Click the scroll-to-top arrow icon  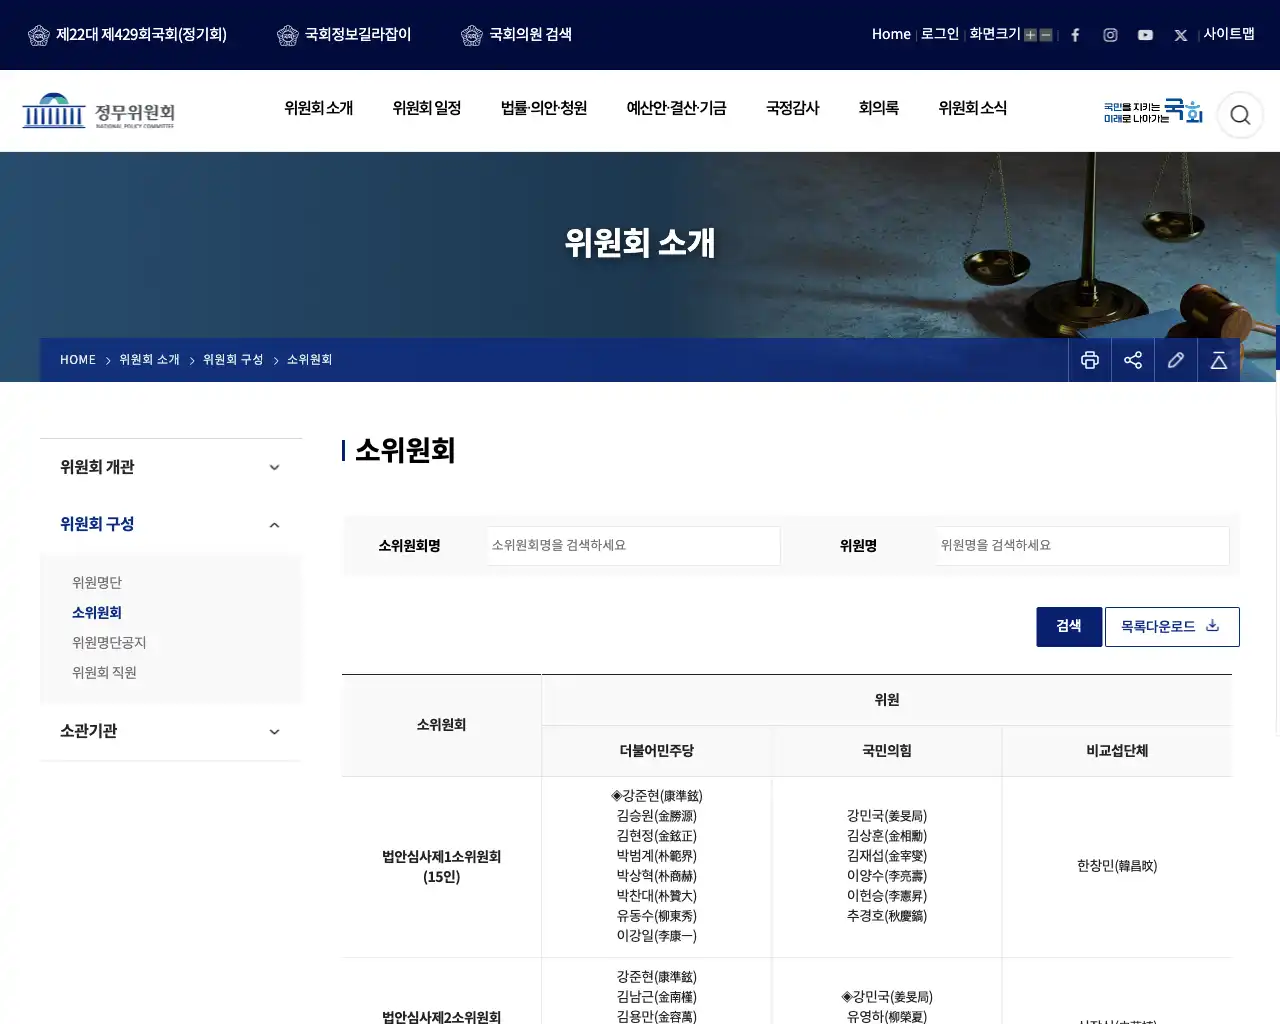coord(1219,360)
